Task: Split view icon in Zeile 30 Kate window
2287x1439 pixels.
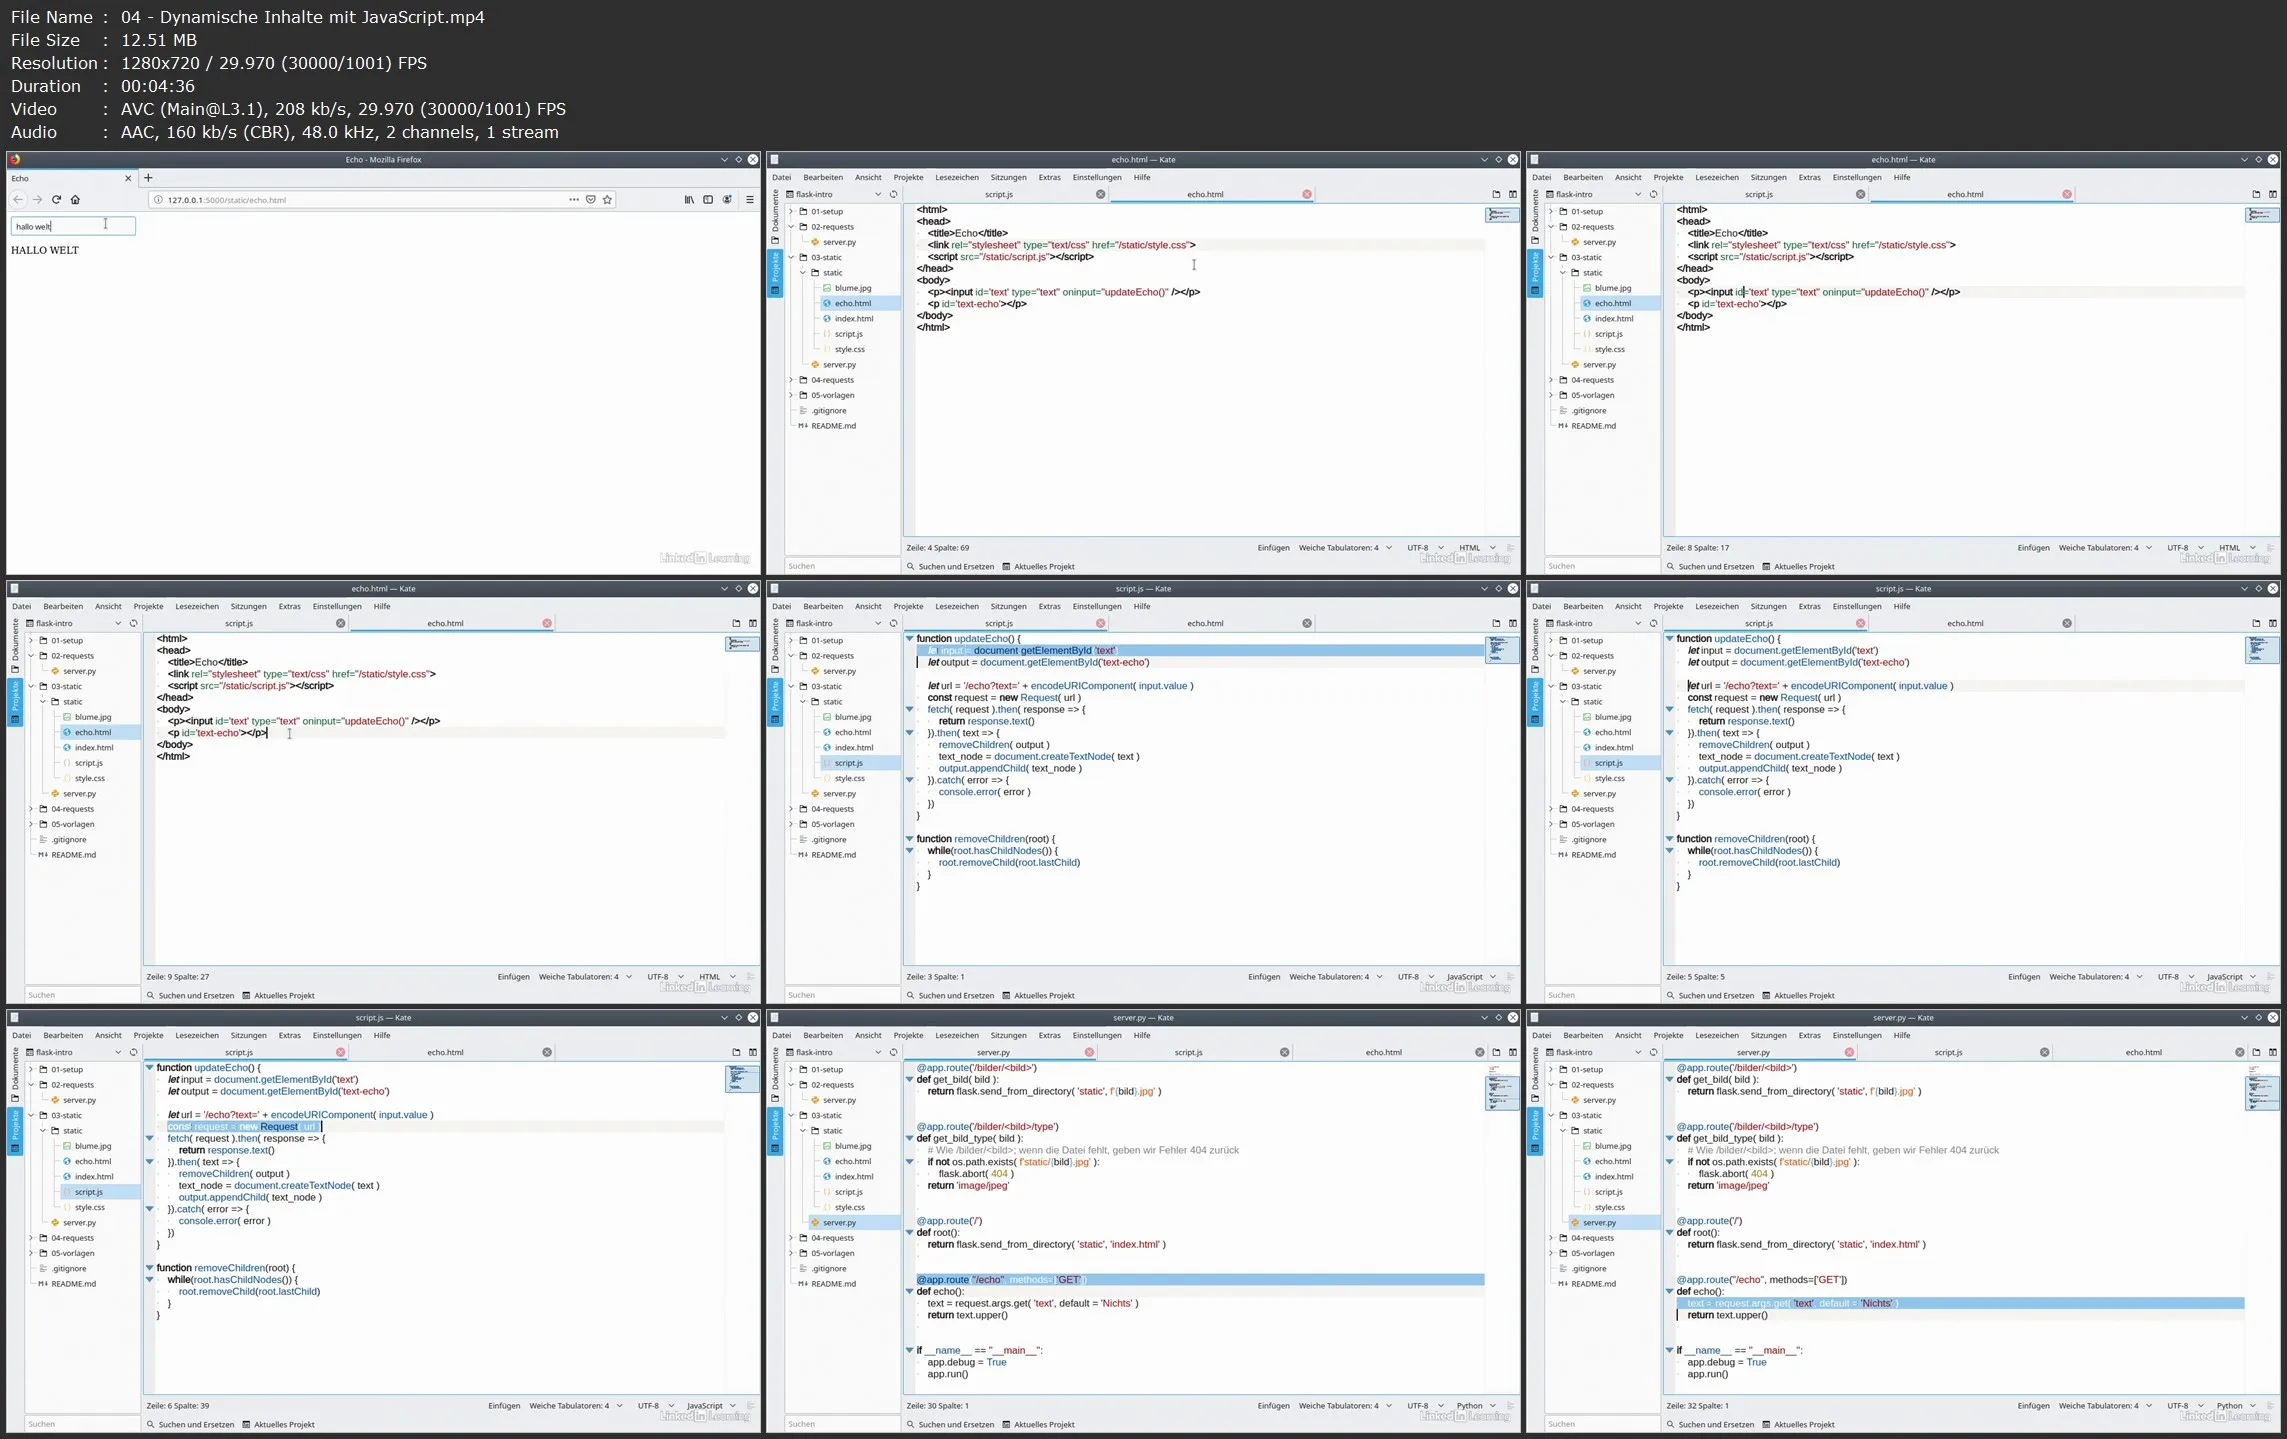Action: coord(1512,1052)
